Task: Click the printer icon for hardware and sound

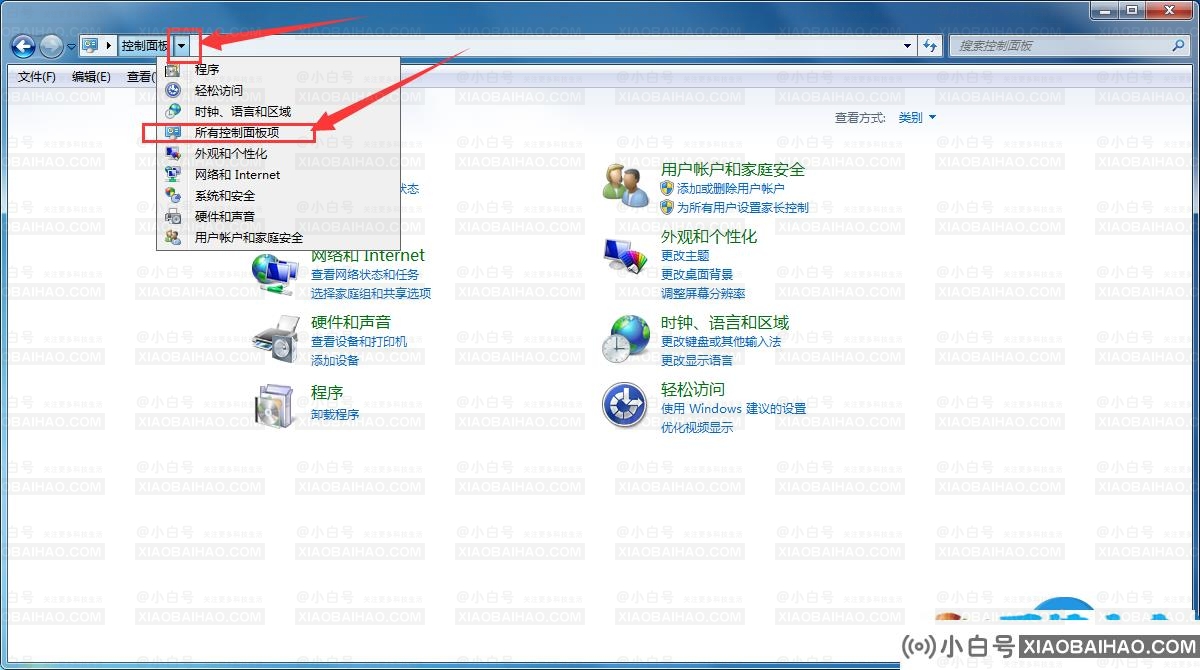Action: coord(275,338)
